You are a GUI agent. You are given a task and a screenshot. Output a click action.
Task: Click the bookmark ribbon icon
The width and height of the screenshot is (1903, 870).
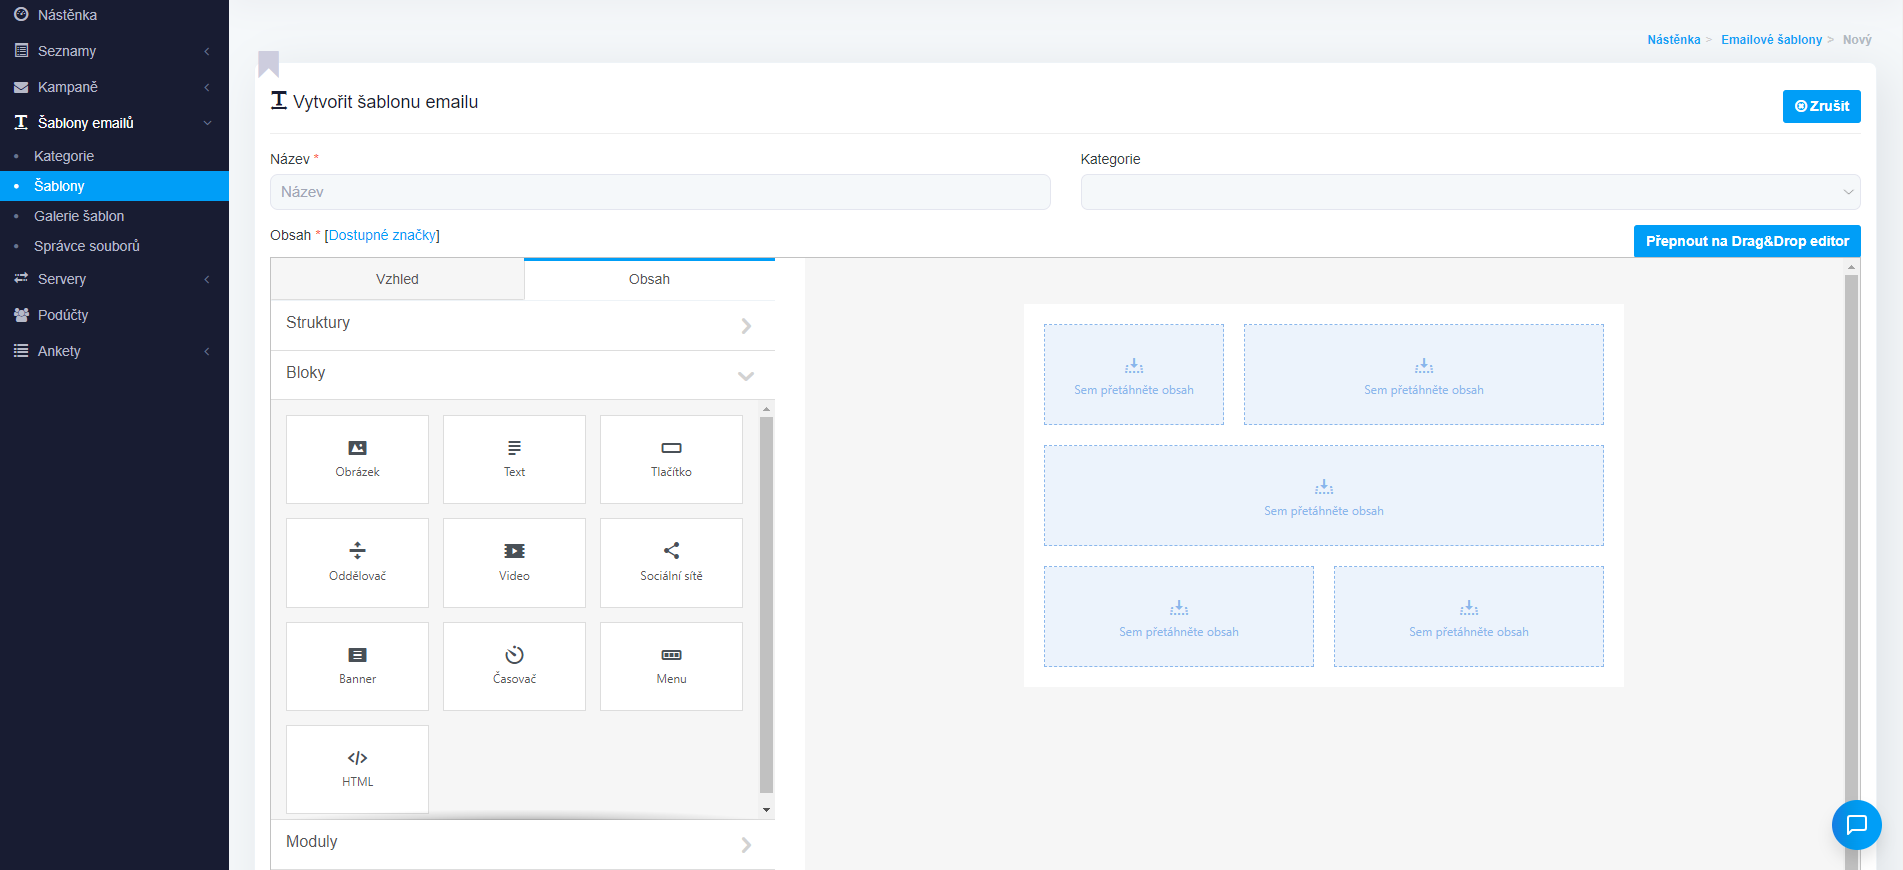(x=268, y=64)
